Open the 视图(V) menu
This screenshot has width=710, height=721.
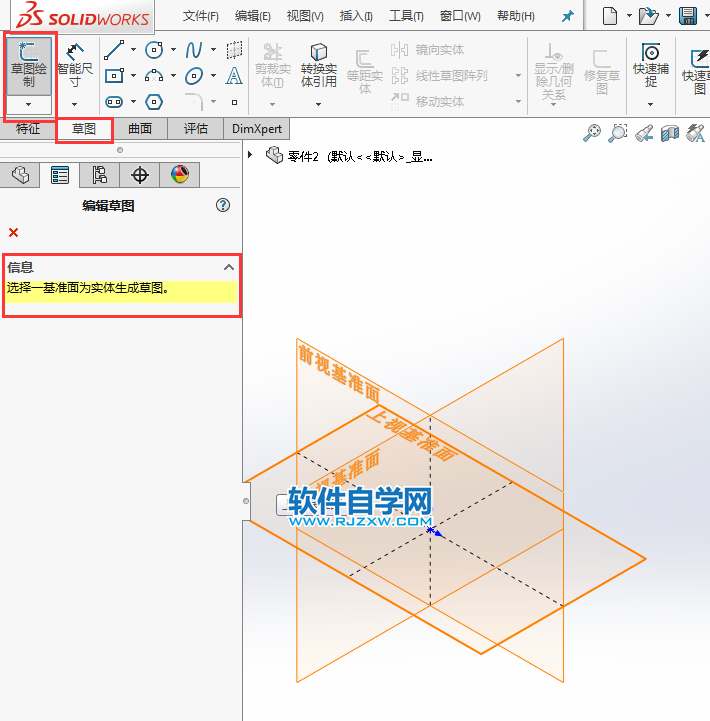305,16
